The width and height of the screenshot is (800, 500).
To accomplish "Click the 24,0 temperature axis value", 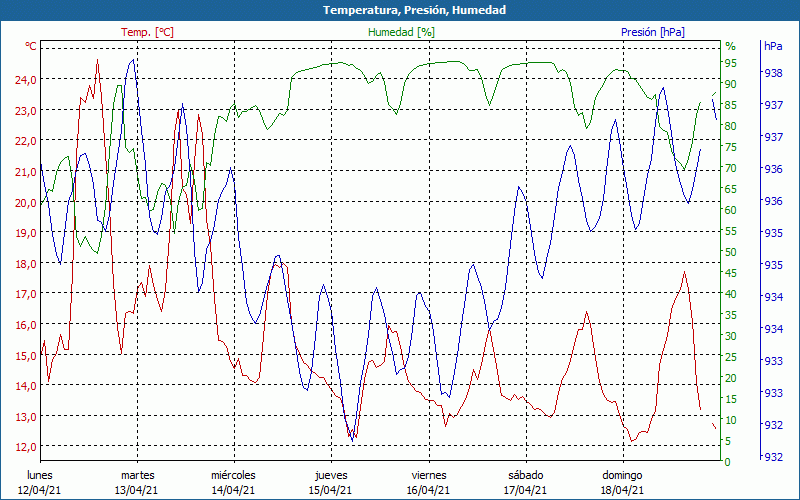I will tap(27, 80).
